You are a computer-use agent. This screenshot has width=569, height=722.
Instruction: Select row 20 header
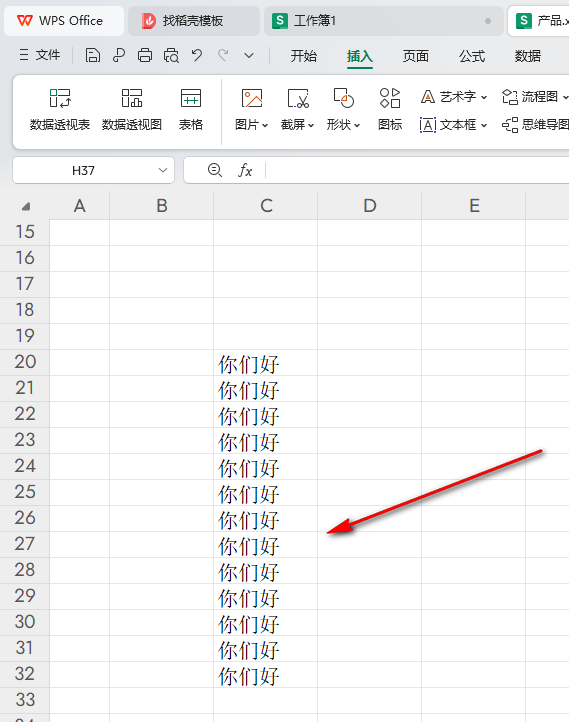(x=25, y=362)
